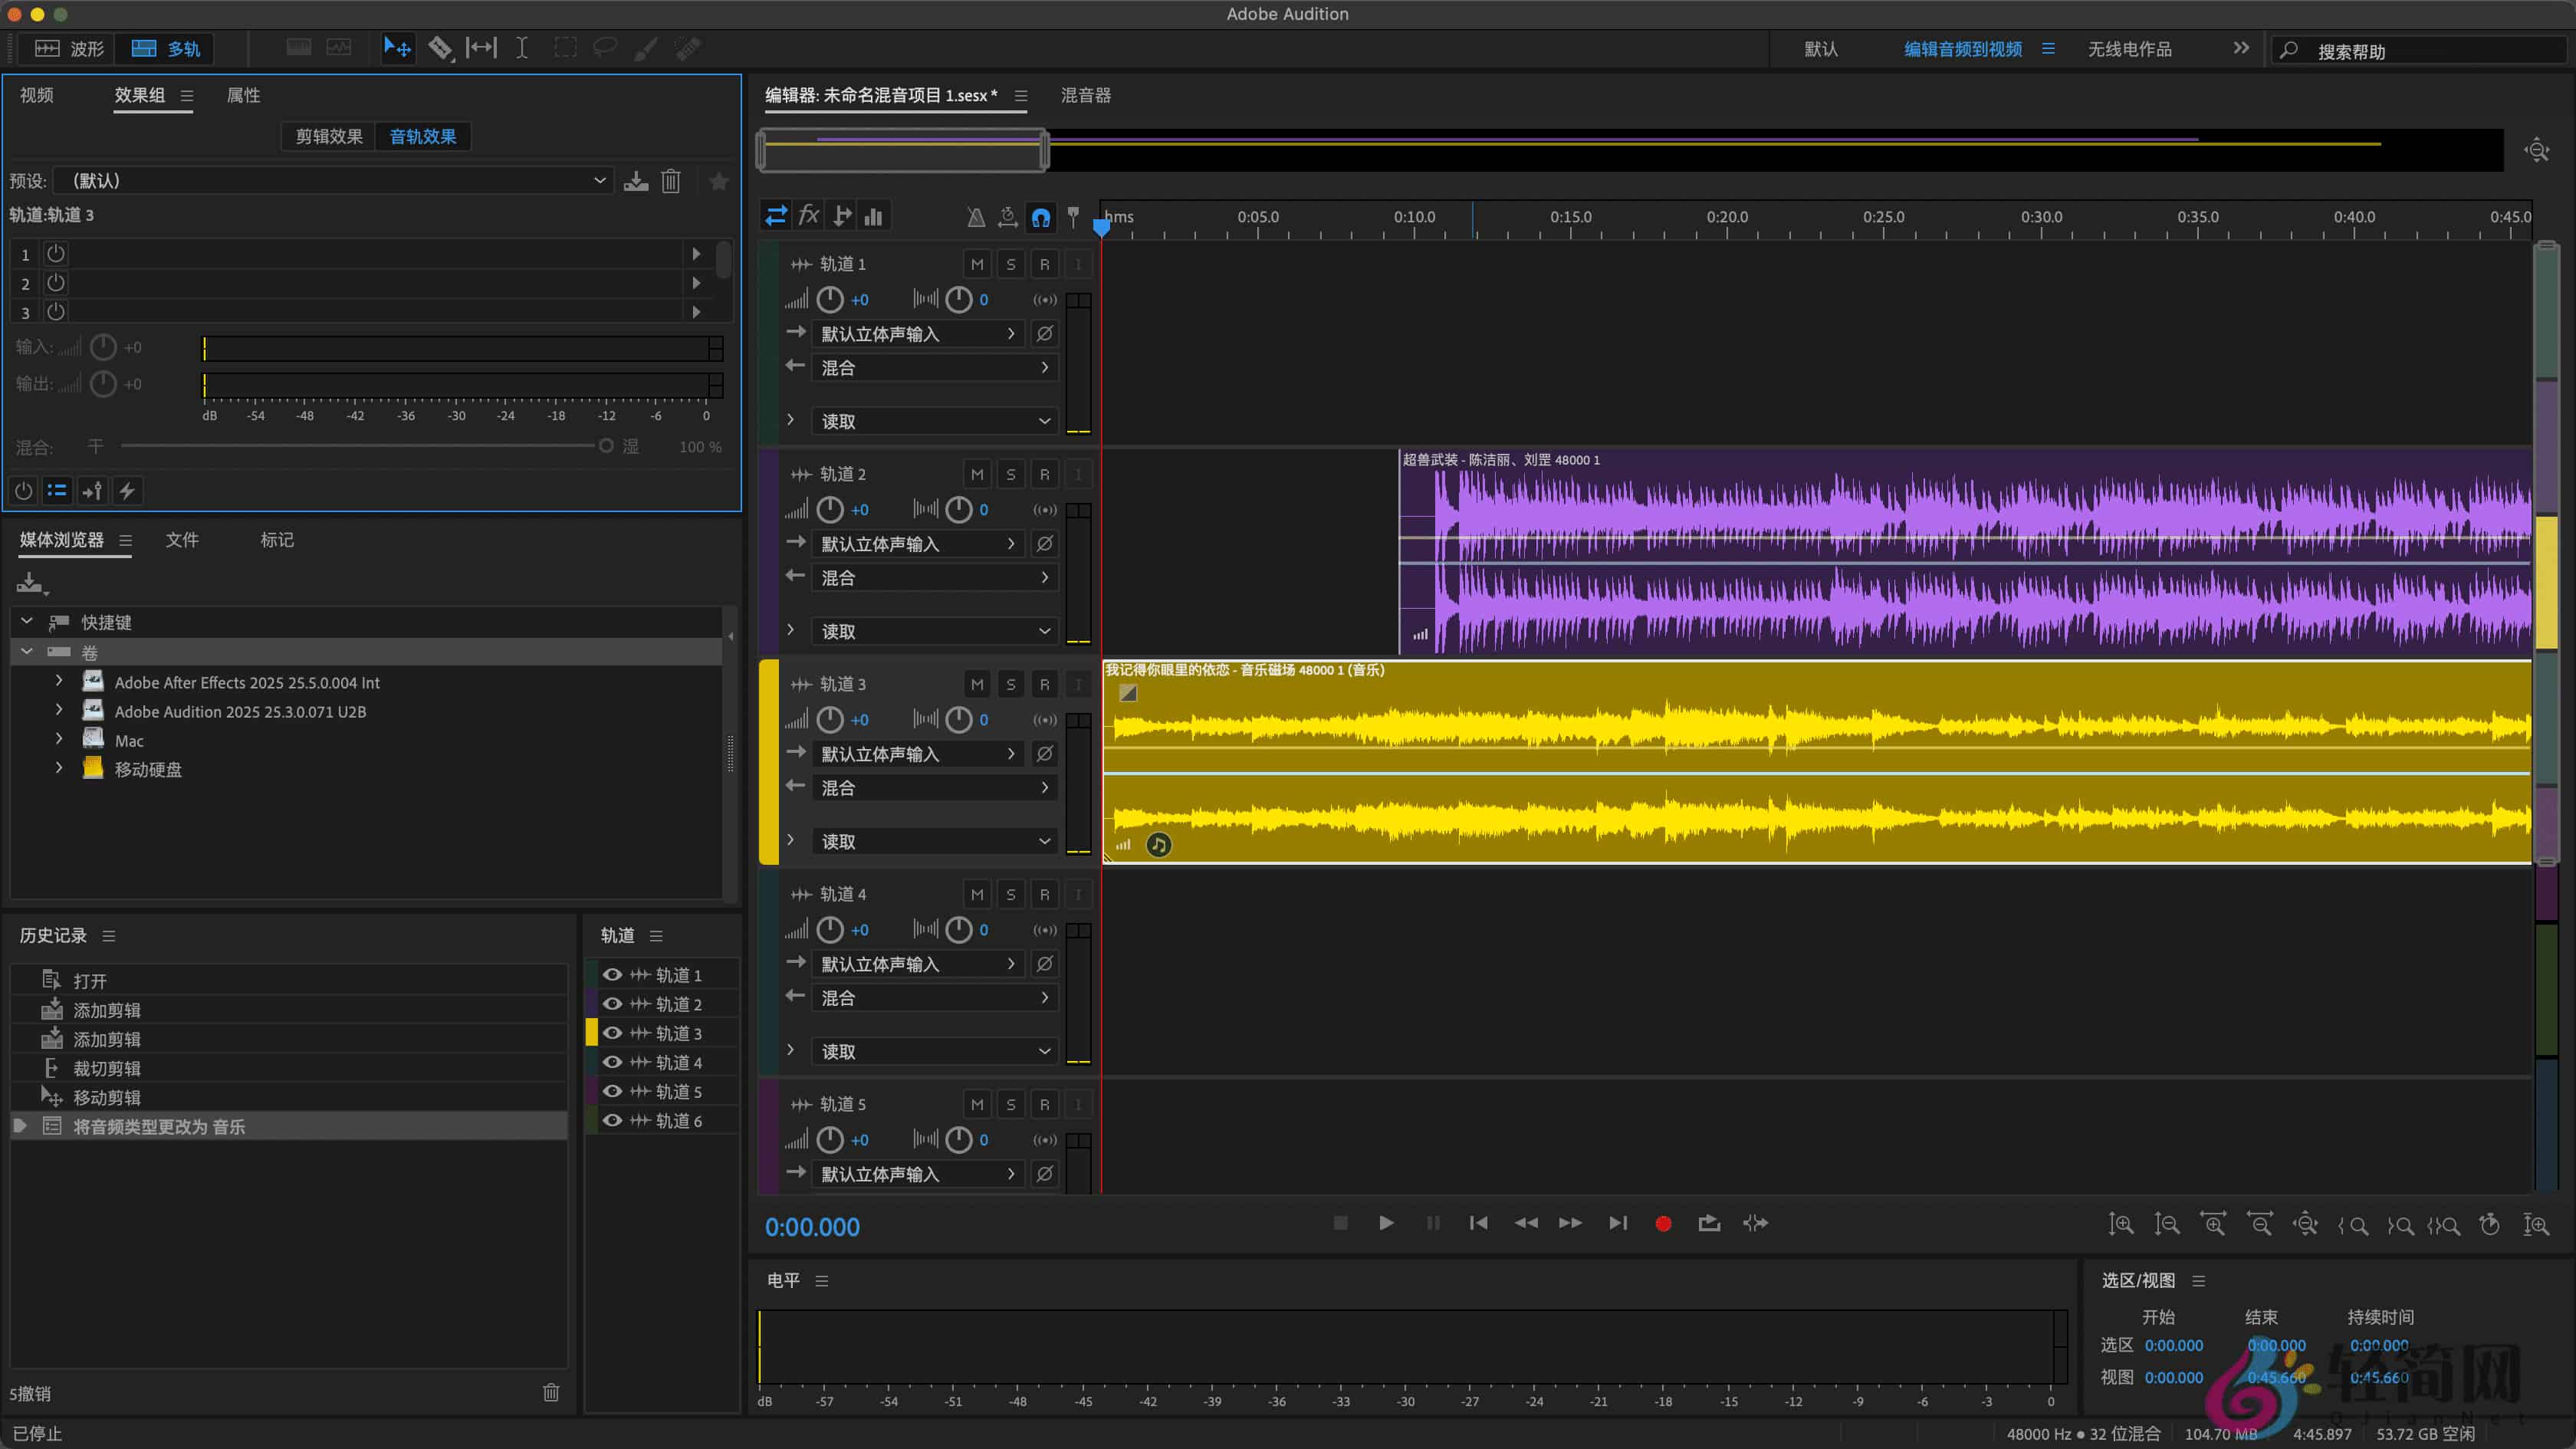Switch to the 混音器 tab
This screenshot has width=2576, height=1449.
coord(1086,95)
